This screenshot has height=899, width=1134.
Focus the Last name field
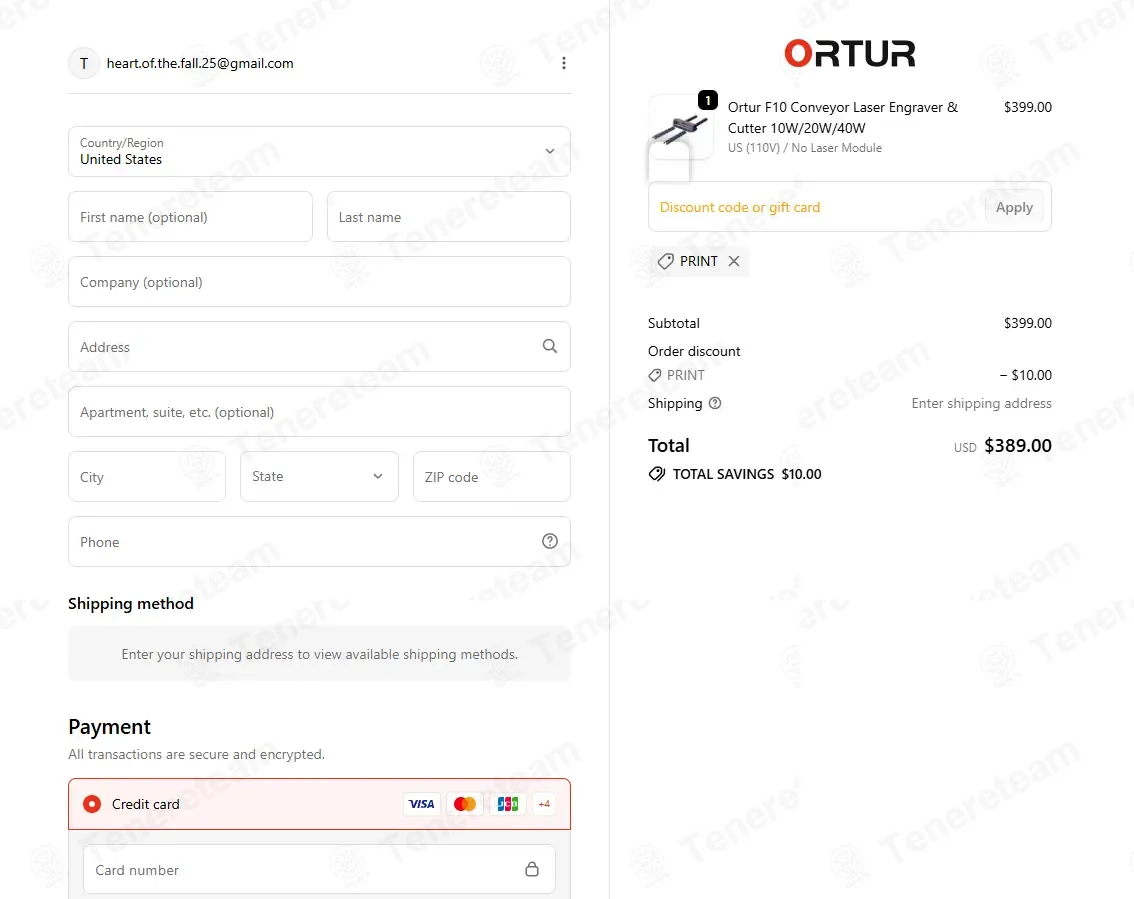click(448, 216)
